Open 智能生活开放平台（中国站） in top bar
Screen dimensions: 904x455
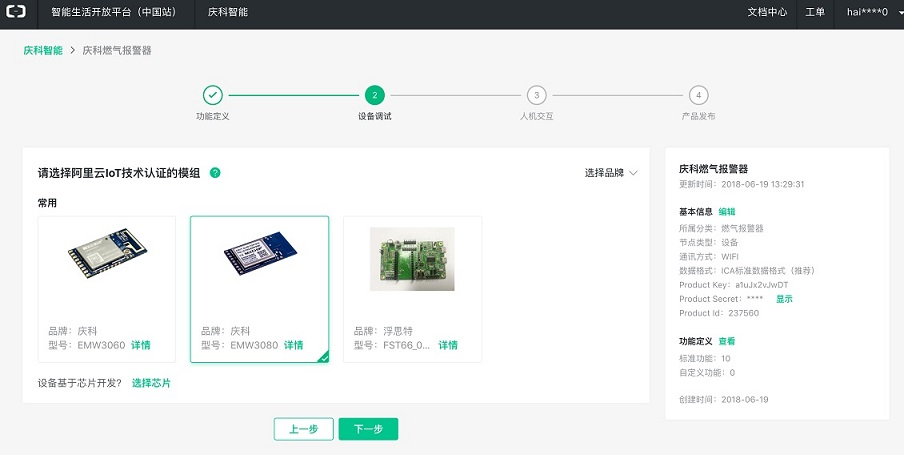pyautogui.click(x=114, y=12)
